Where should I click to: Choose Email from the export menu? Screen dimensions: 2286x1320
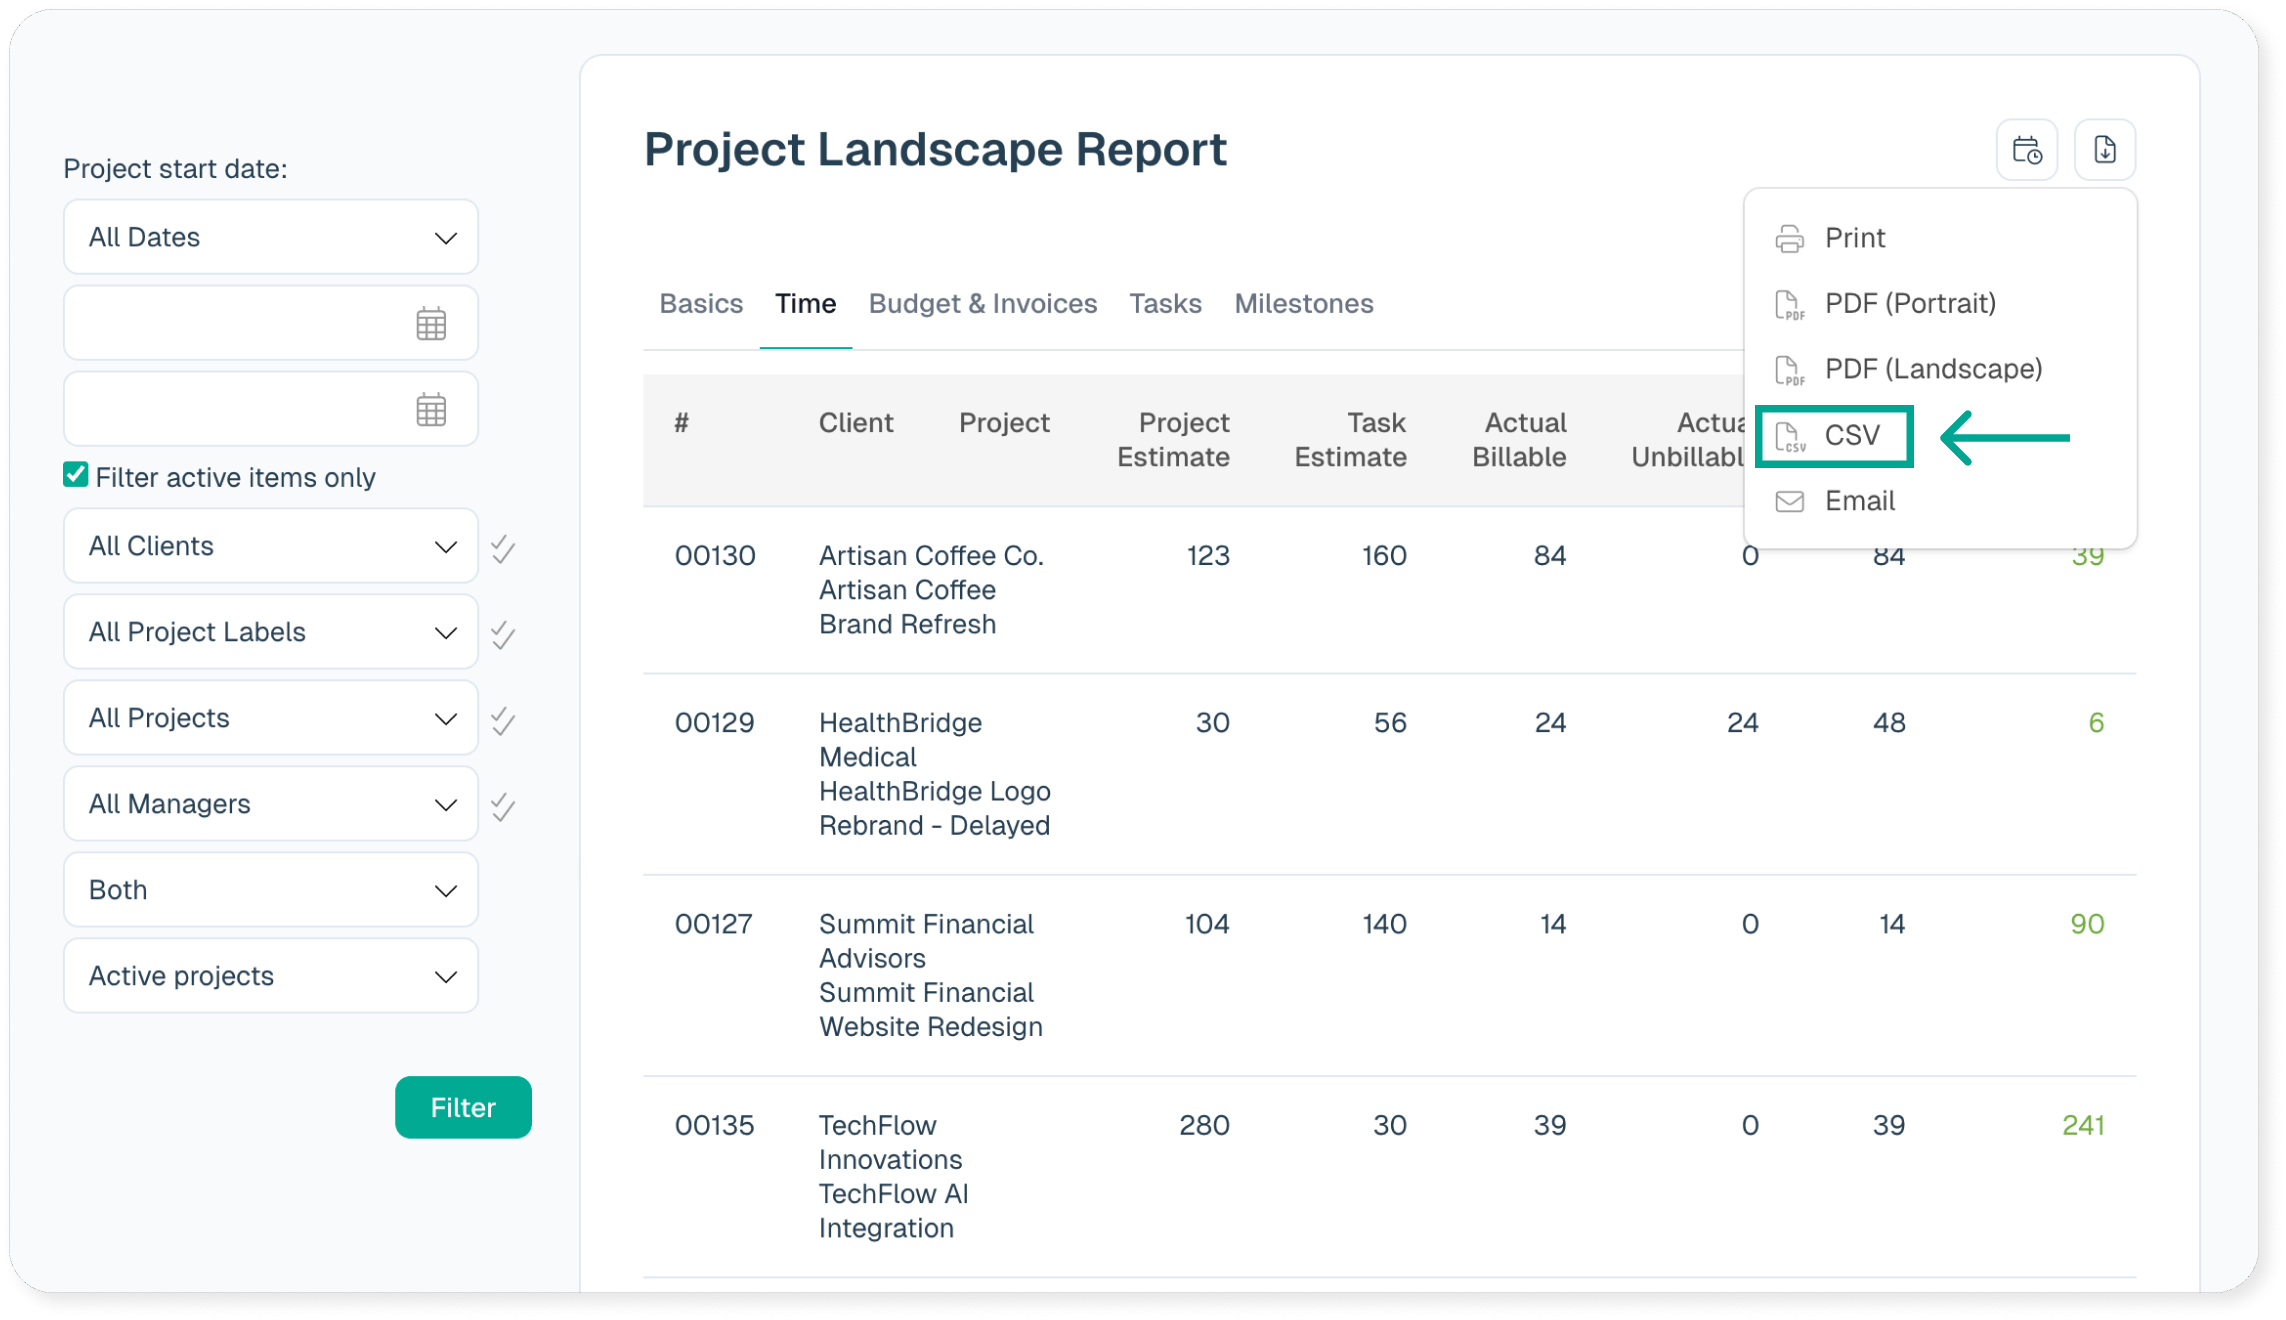(x=1858, y=501)
